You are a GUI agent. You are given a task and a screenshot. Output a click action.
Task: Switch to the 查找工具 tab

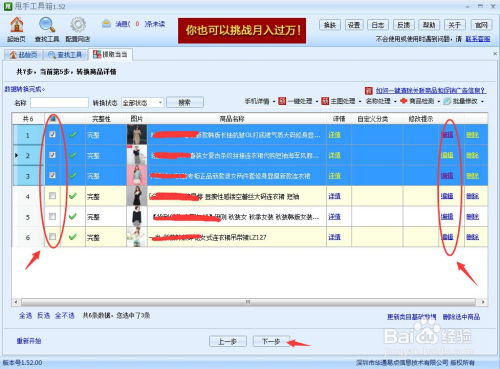65,55
